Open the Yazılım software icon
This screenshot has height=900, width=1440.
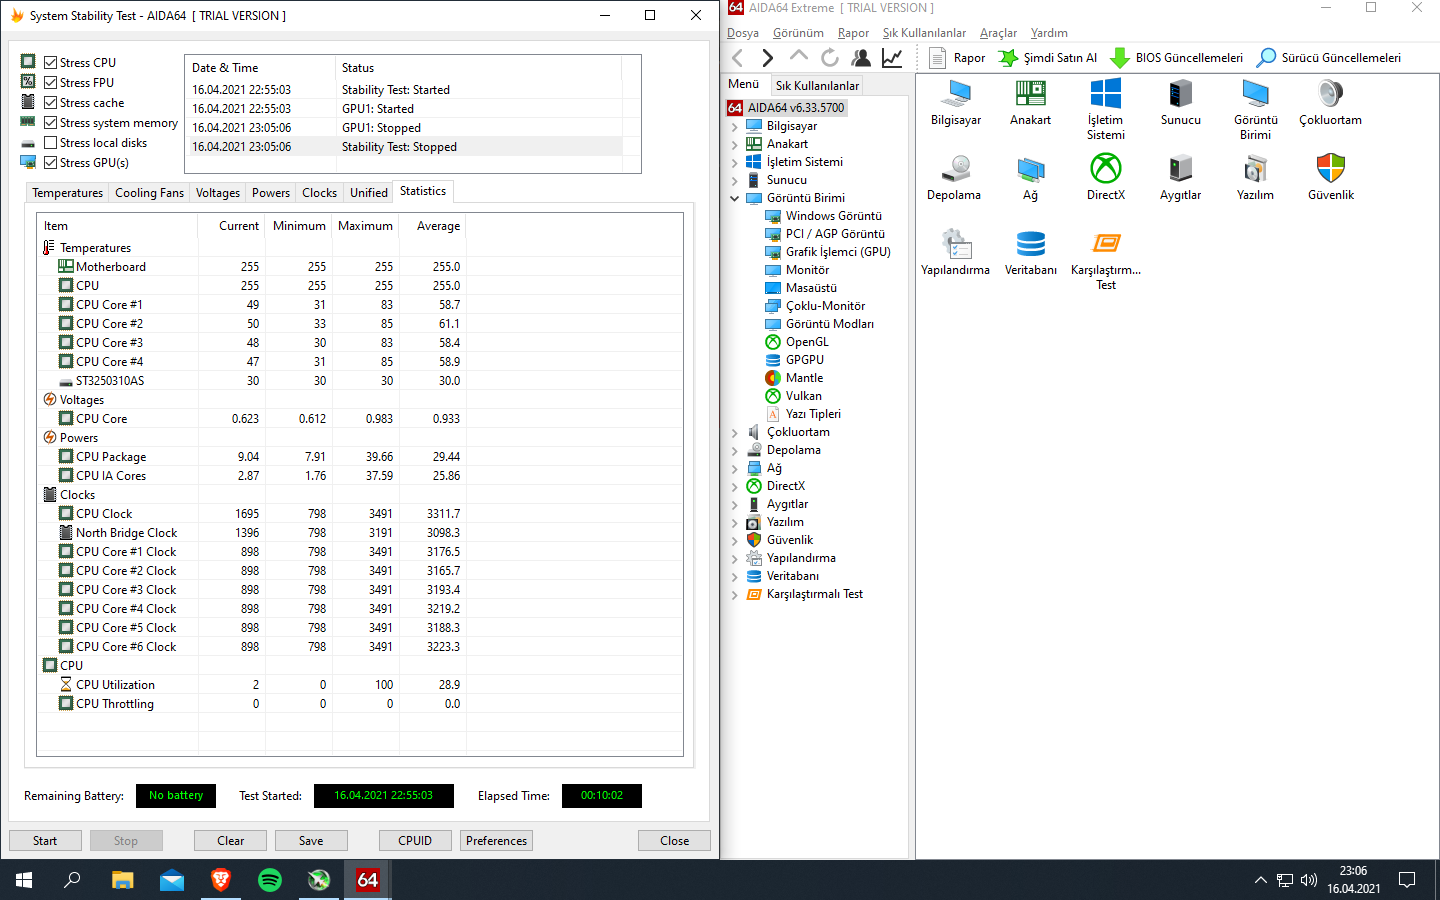coord(1255,177)
